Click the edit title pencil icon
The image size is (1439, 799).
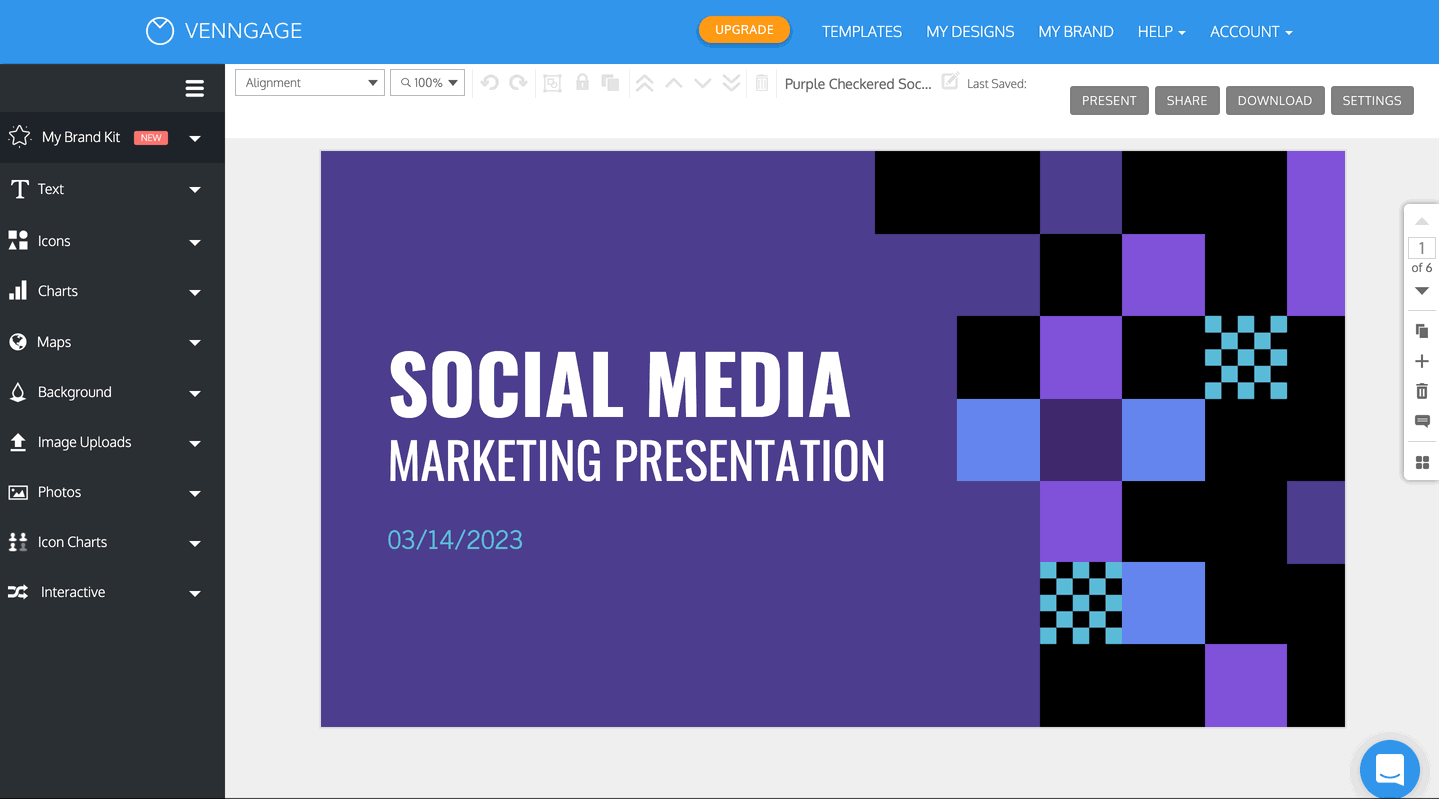coord(950,81)
